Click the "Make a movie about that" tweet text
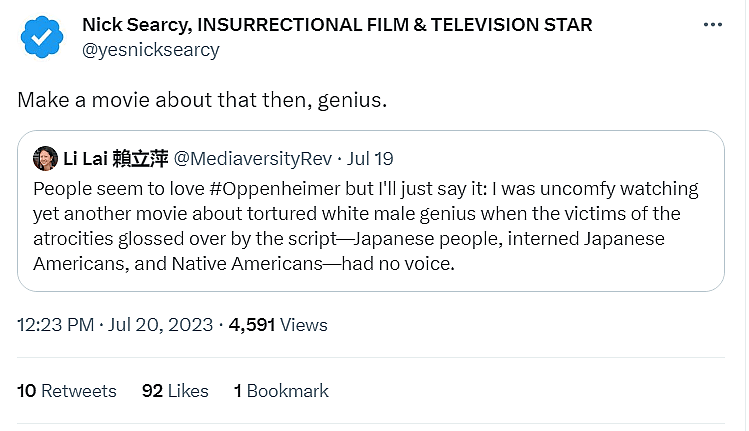 point(152,101)
